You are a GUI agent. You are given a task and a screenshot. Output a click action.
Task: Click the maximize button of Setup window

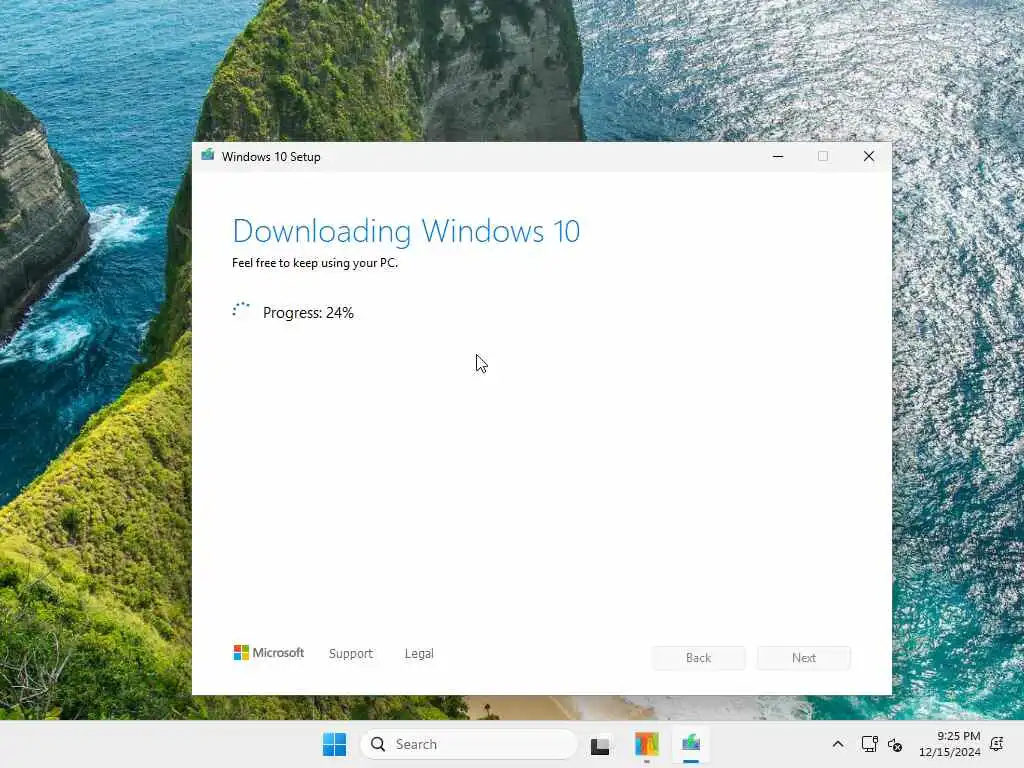coord(823,156)
